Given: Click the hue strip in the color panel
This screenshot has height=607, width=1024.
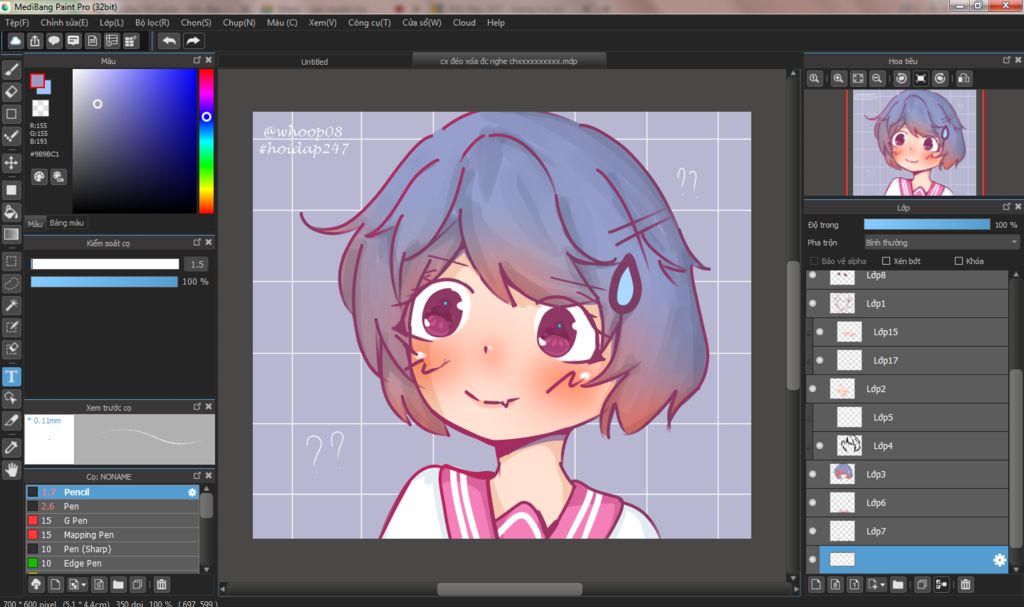Looking at the screenshot, I should click(206, 141).
